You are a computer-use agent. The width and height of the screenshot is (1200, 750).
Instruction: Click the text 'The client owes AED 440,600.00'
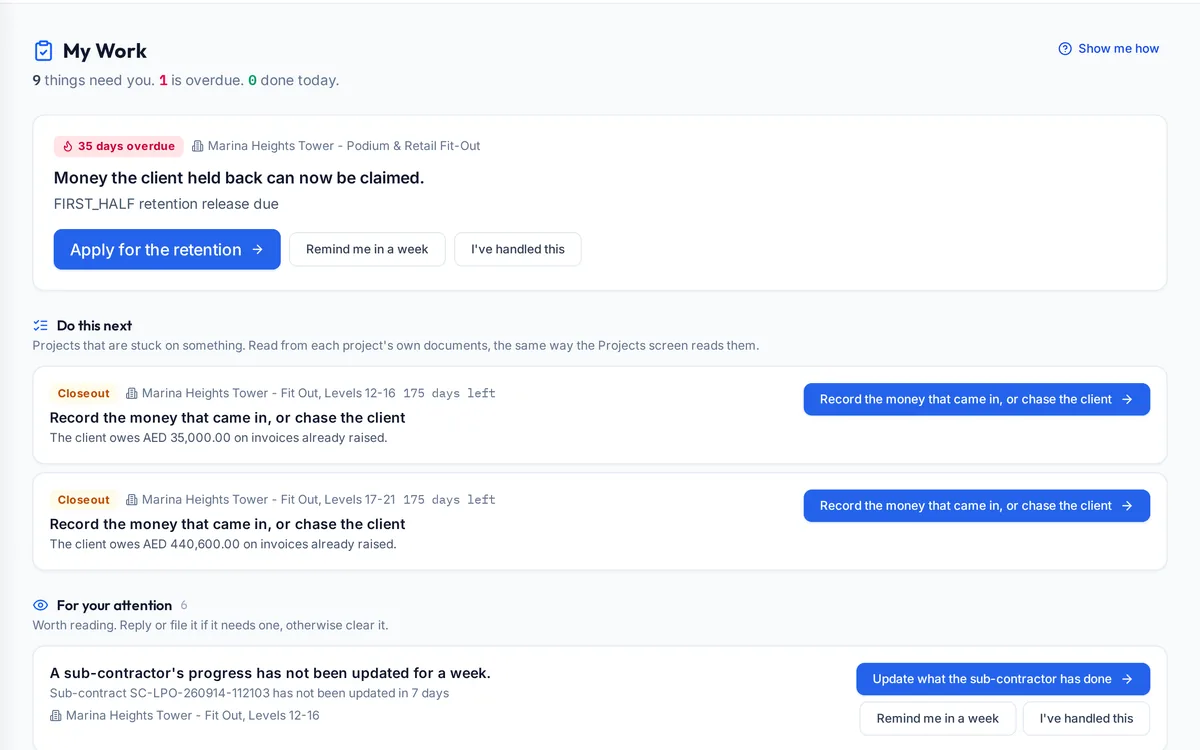click(x=144, y=545)
